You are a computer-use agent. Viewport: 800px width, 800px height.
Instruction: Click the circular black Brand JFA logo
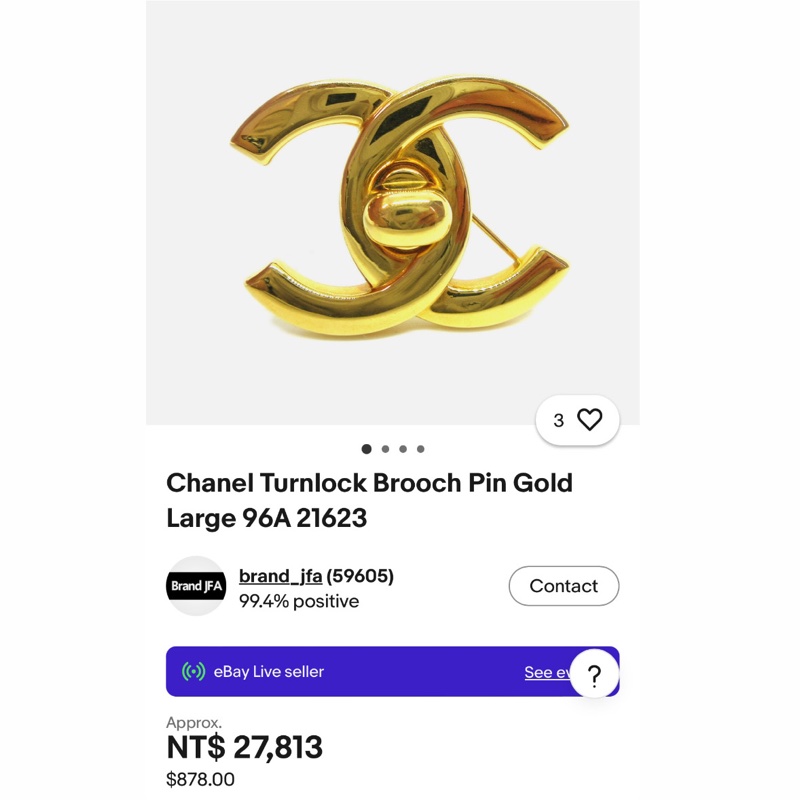pos(196,586)
